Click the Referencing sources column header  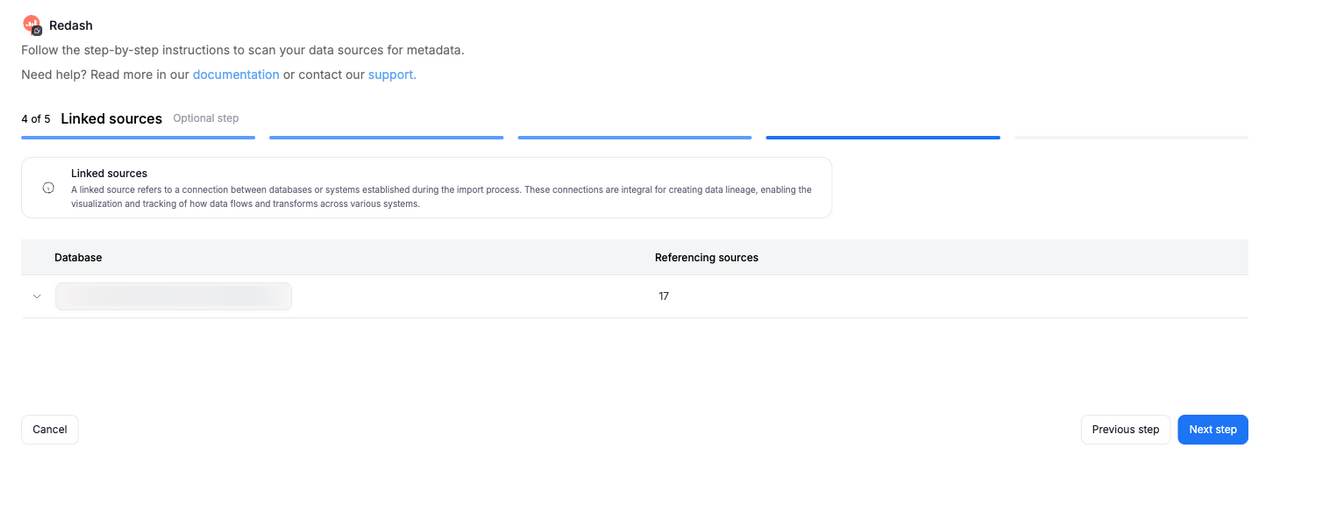(x=706, y=257)
